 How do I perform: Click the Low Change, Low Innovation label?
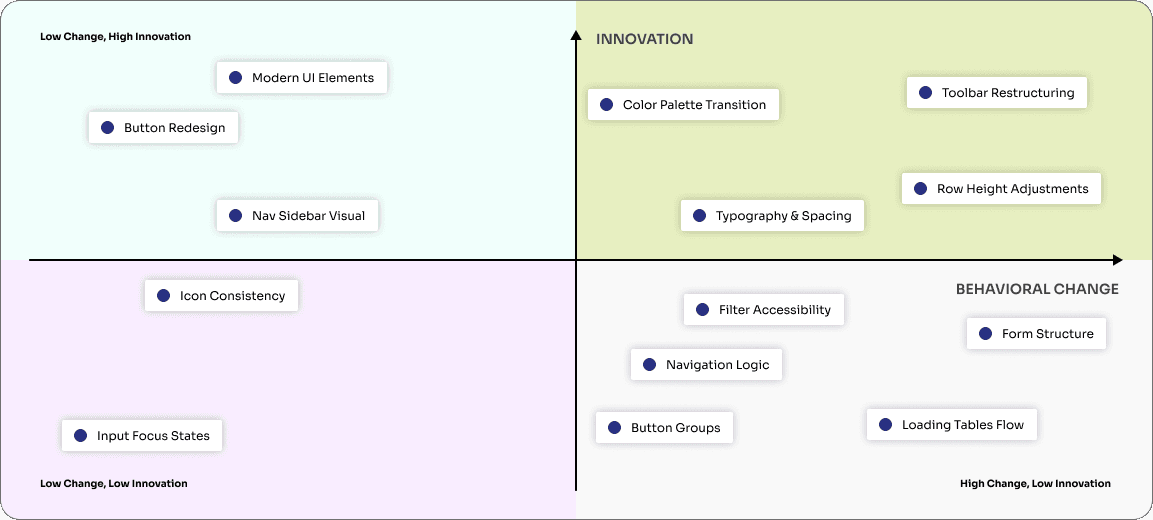click(x=113, y=484)
